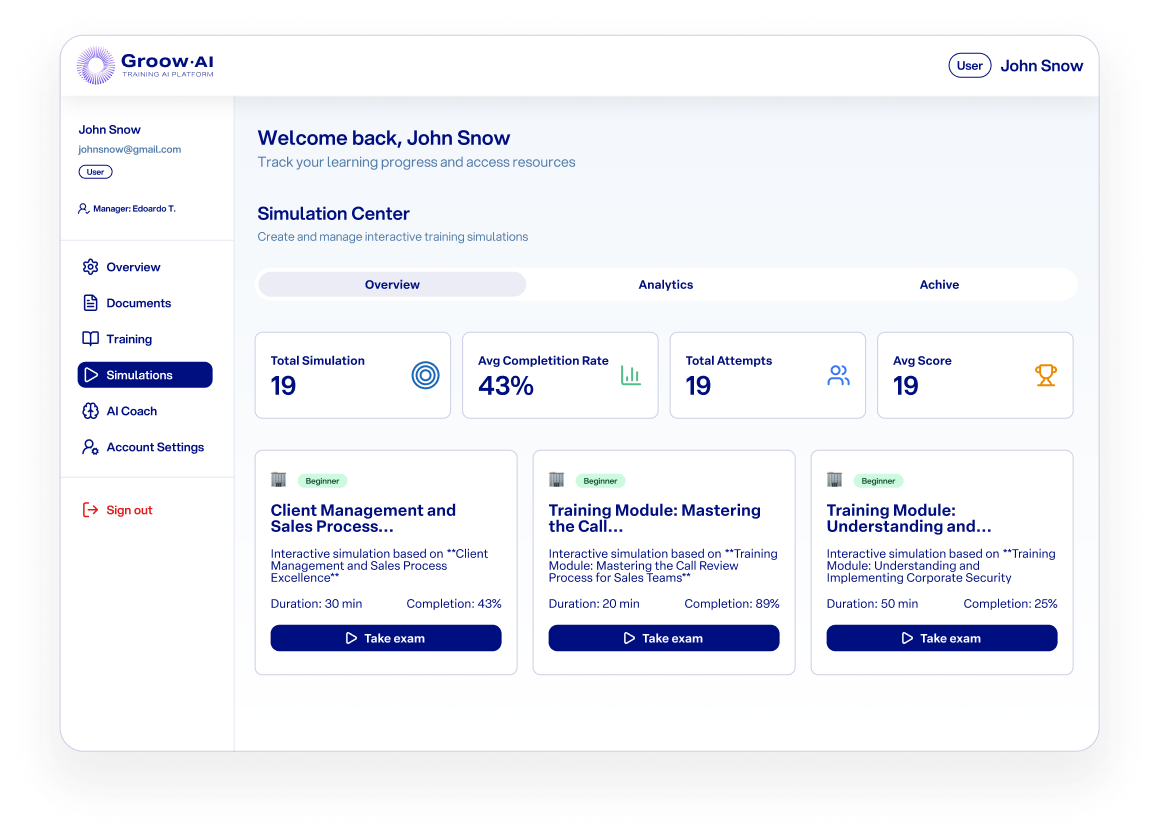Open Training in the sidebar menu
The width and height of the screenshot is (1160, 837).
pyautogui.click(x=129, y=339)
